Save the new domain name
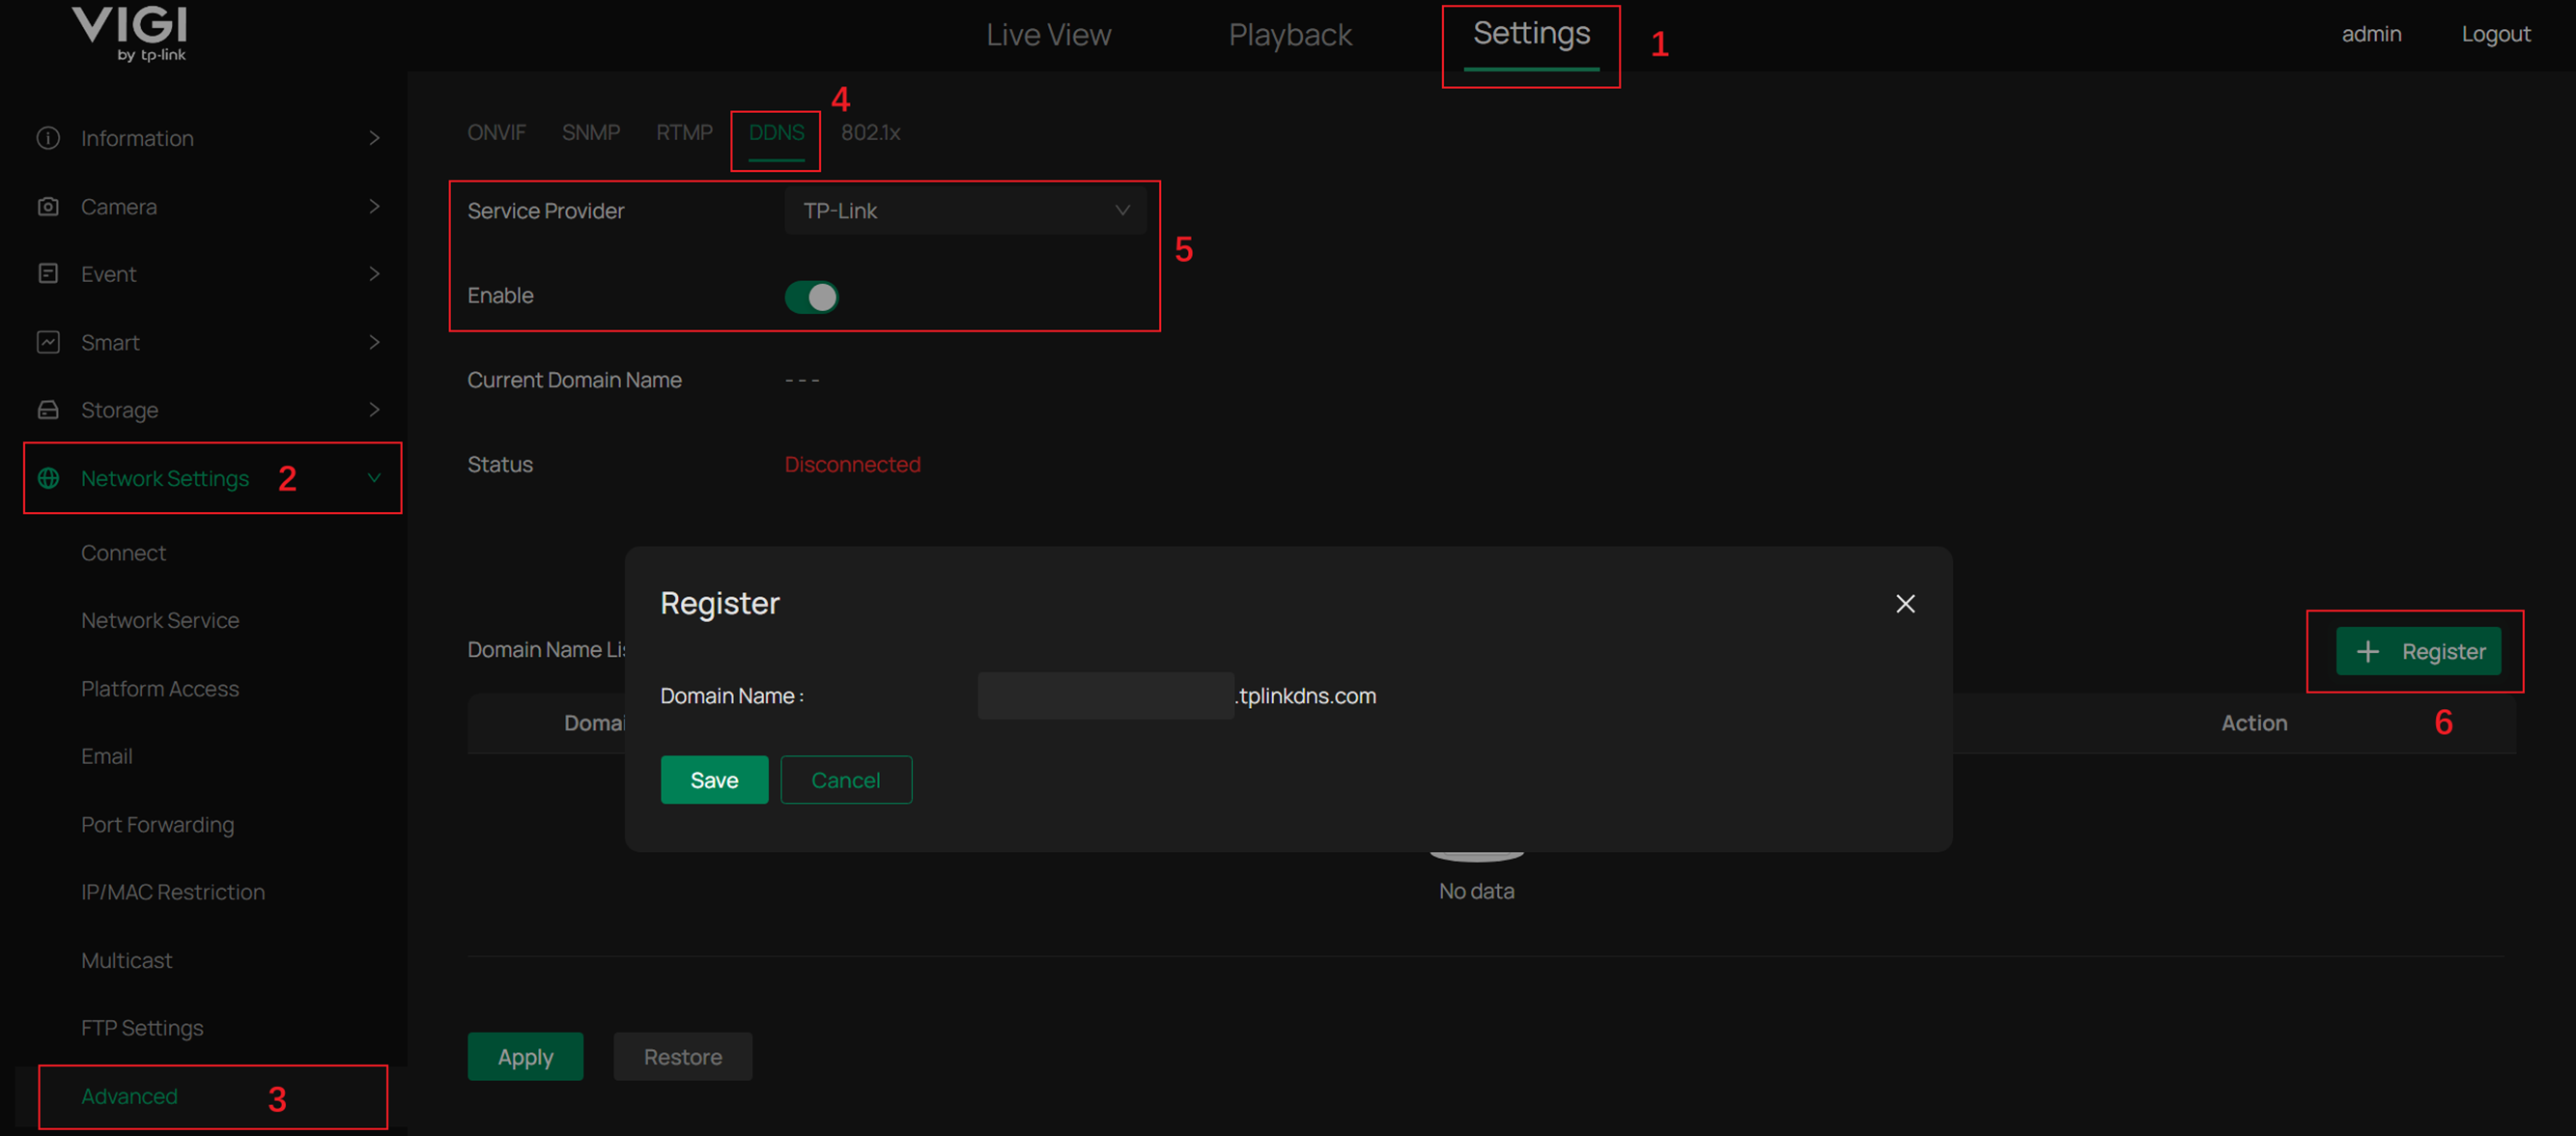2576x1136 pixels. click(x=713, y=779)
